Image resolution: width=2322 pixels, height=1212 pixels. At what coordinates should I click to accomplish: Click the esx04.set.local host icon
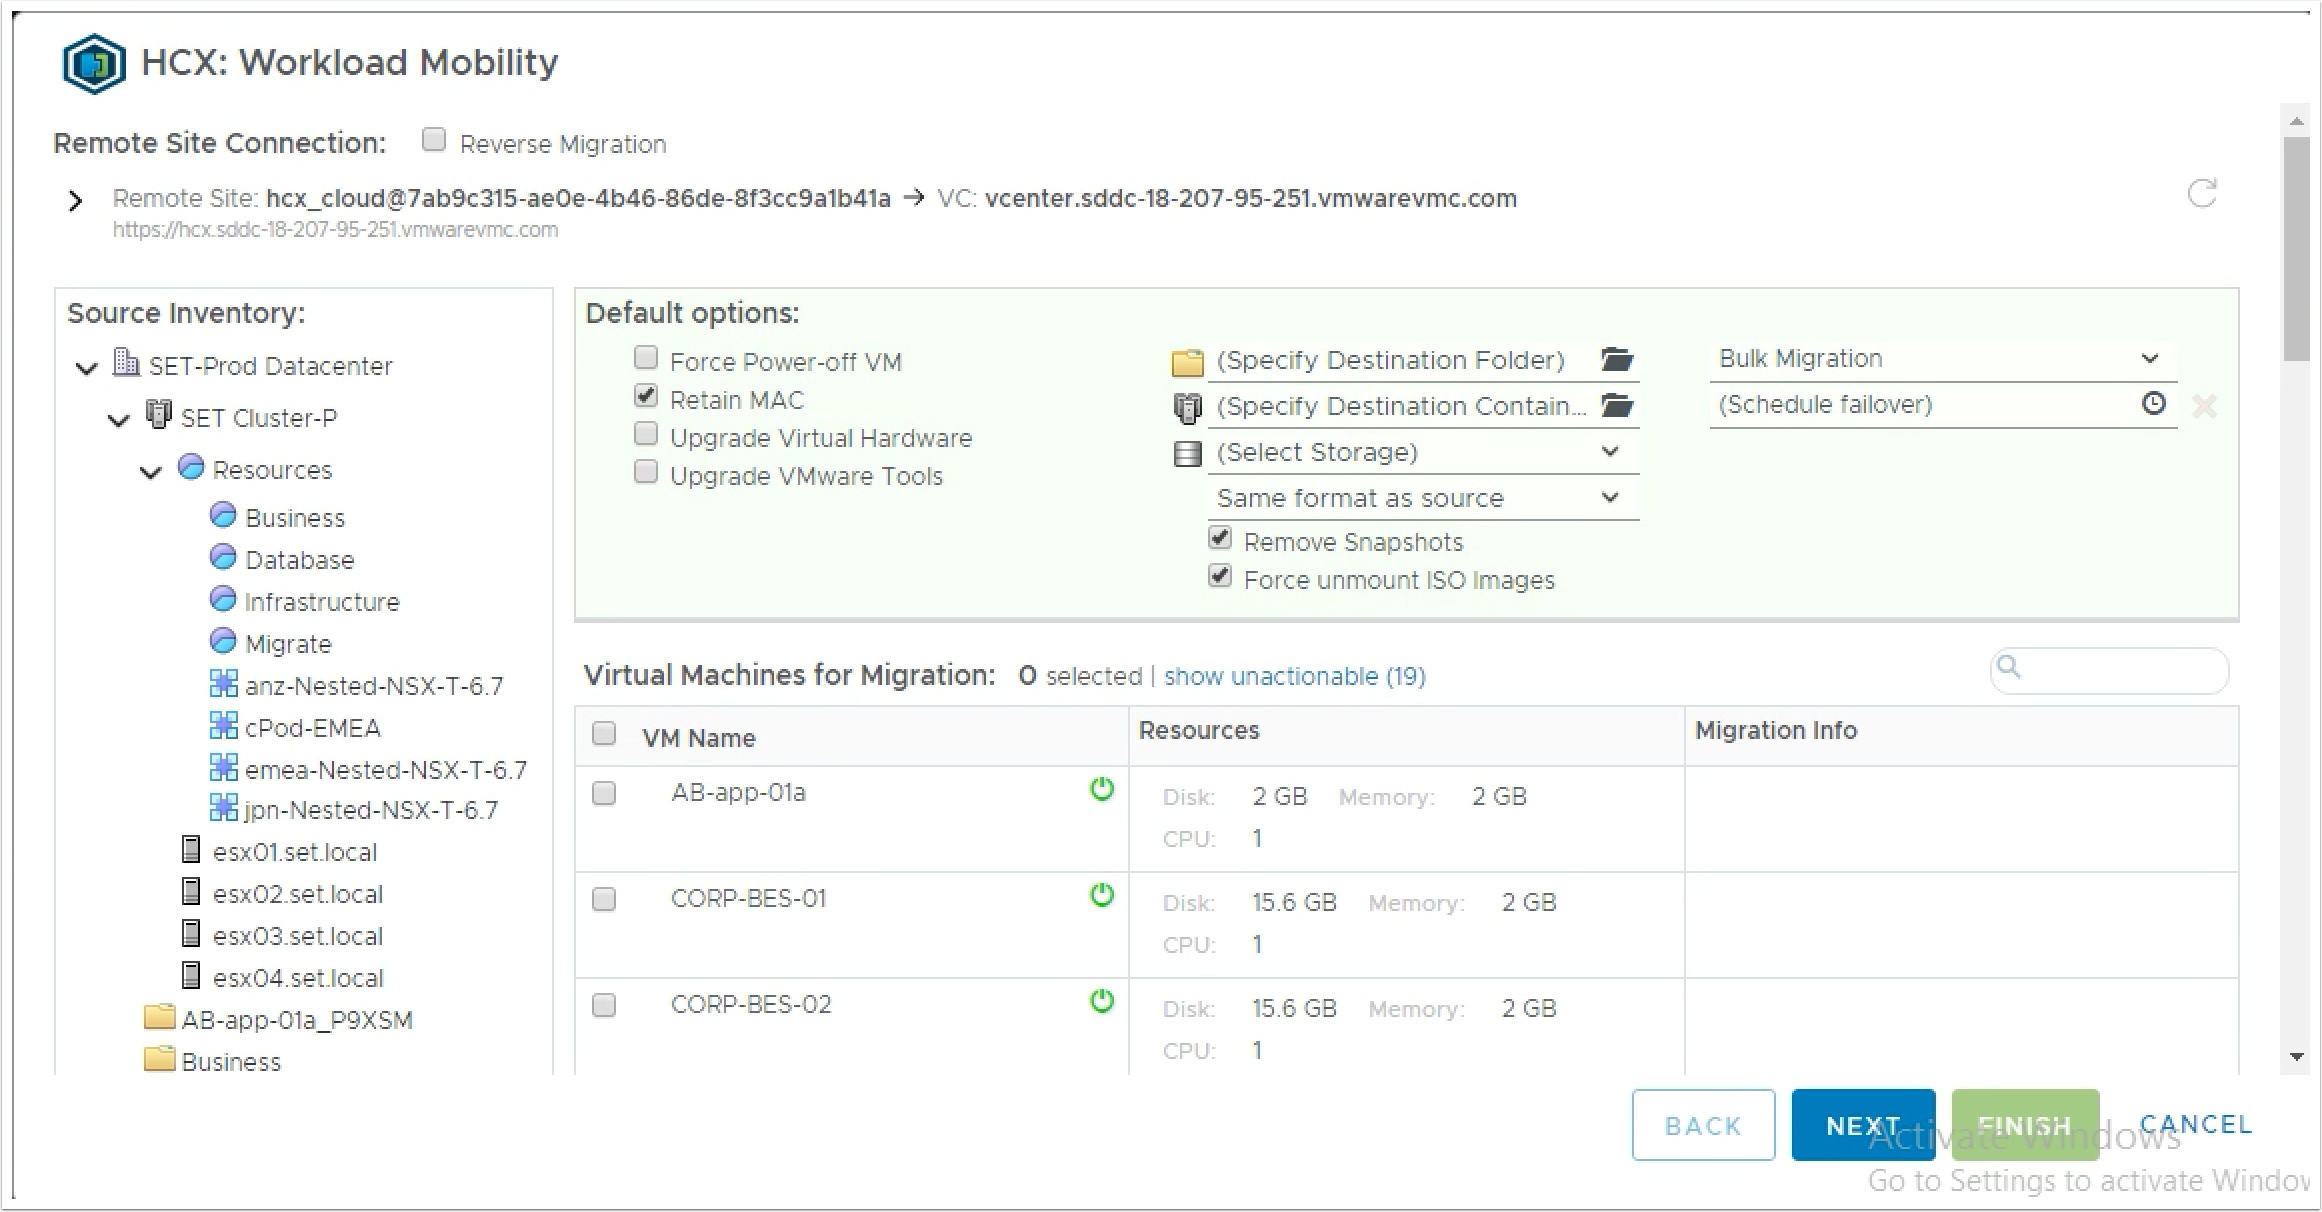[x=191, y=976]
